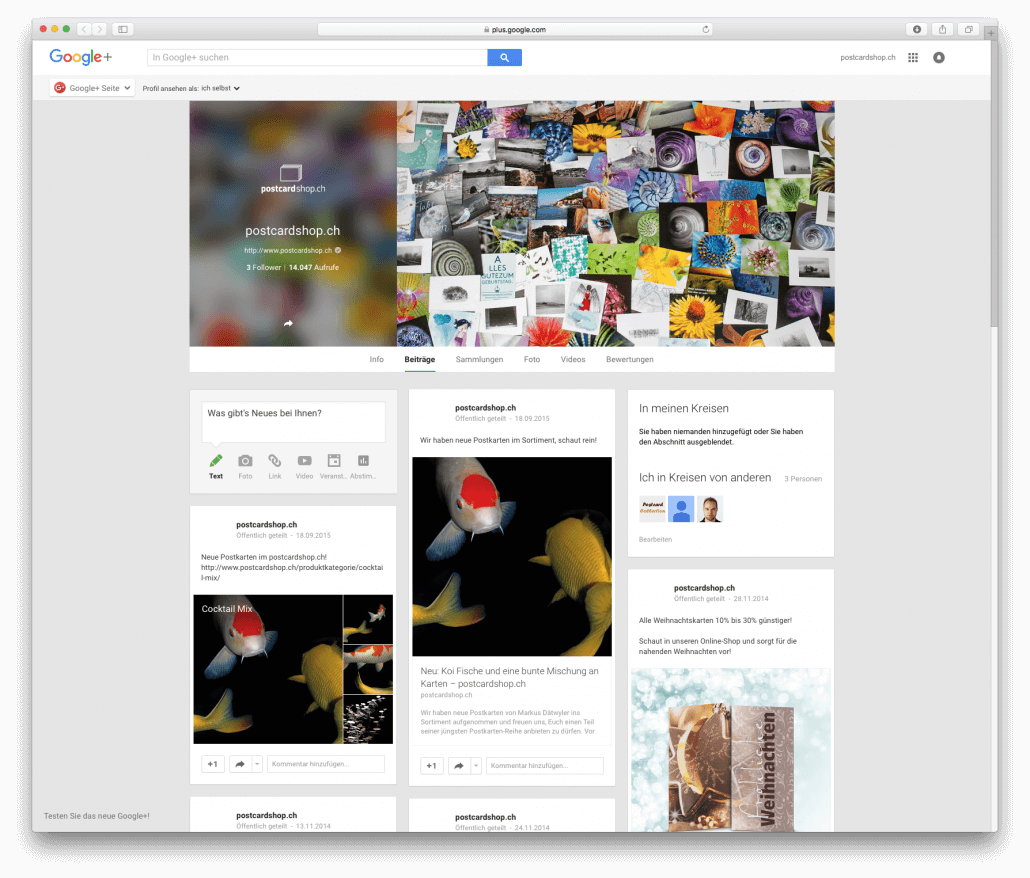Open the Postcard Collection avatar in circles
The image size is (1030, 878).
pos(652,508)
